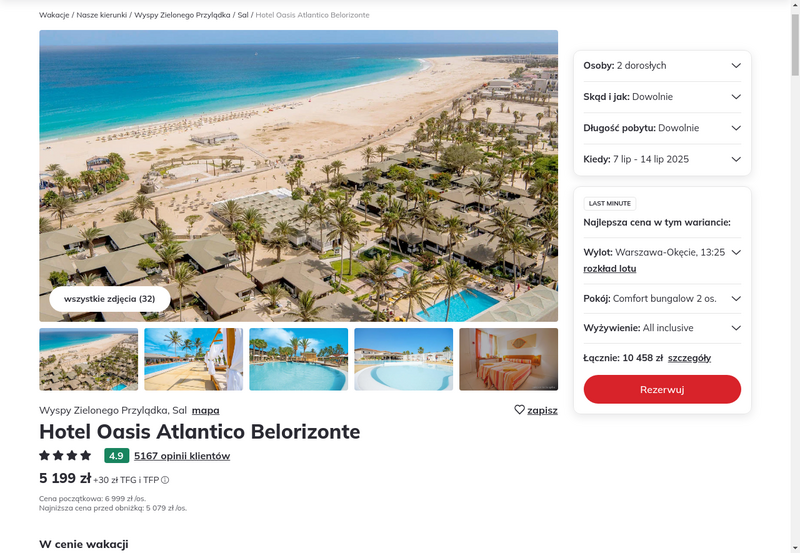Click the heart icon to save hotel
The height and width of the screenshot is (553, 800).
519,410
